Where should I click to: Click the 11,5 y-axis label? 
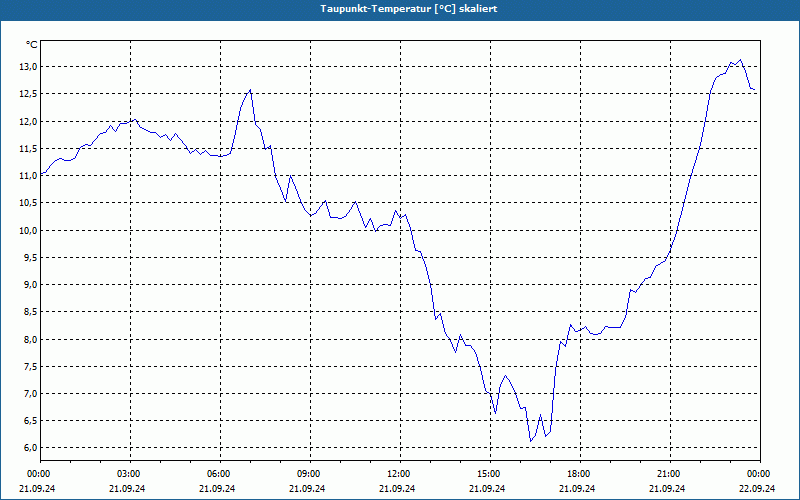(28, 148)
